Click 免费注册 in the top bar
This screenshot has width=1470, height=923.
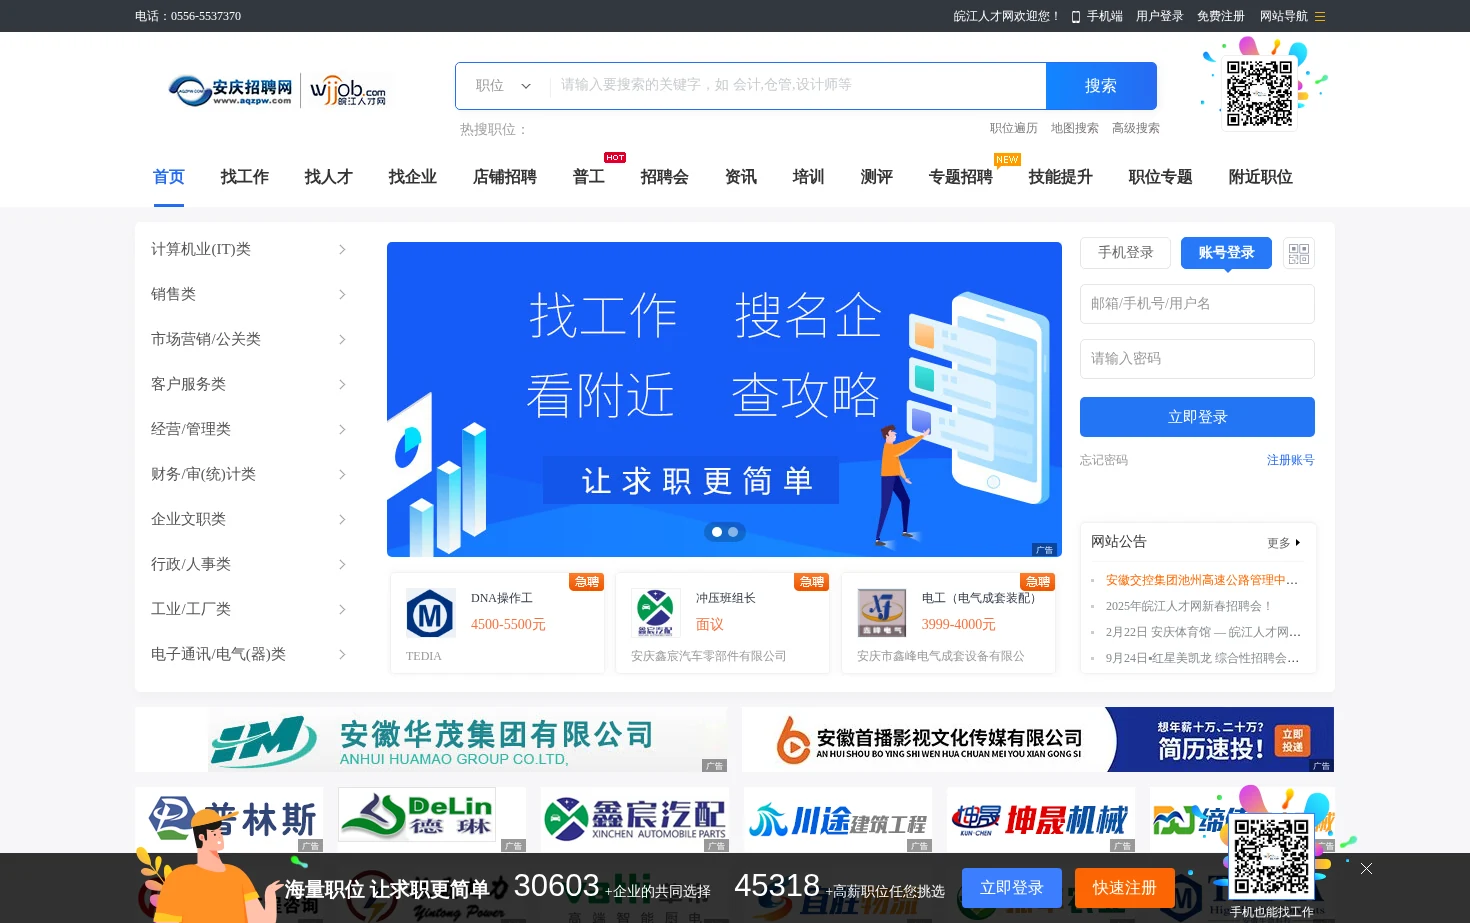coord(1221,16)
